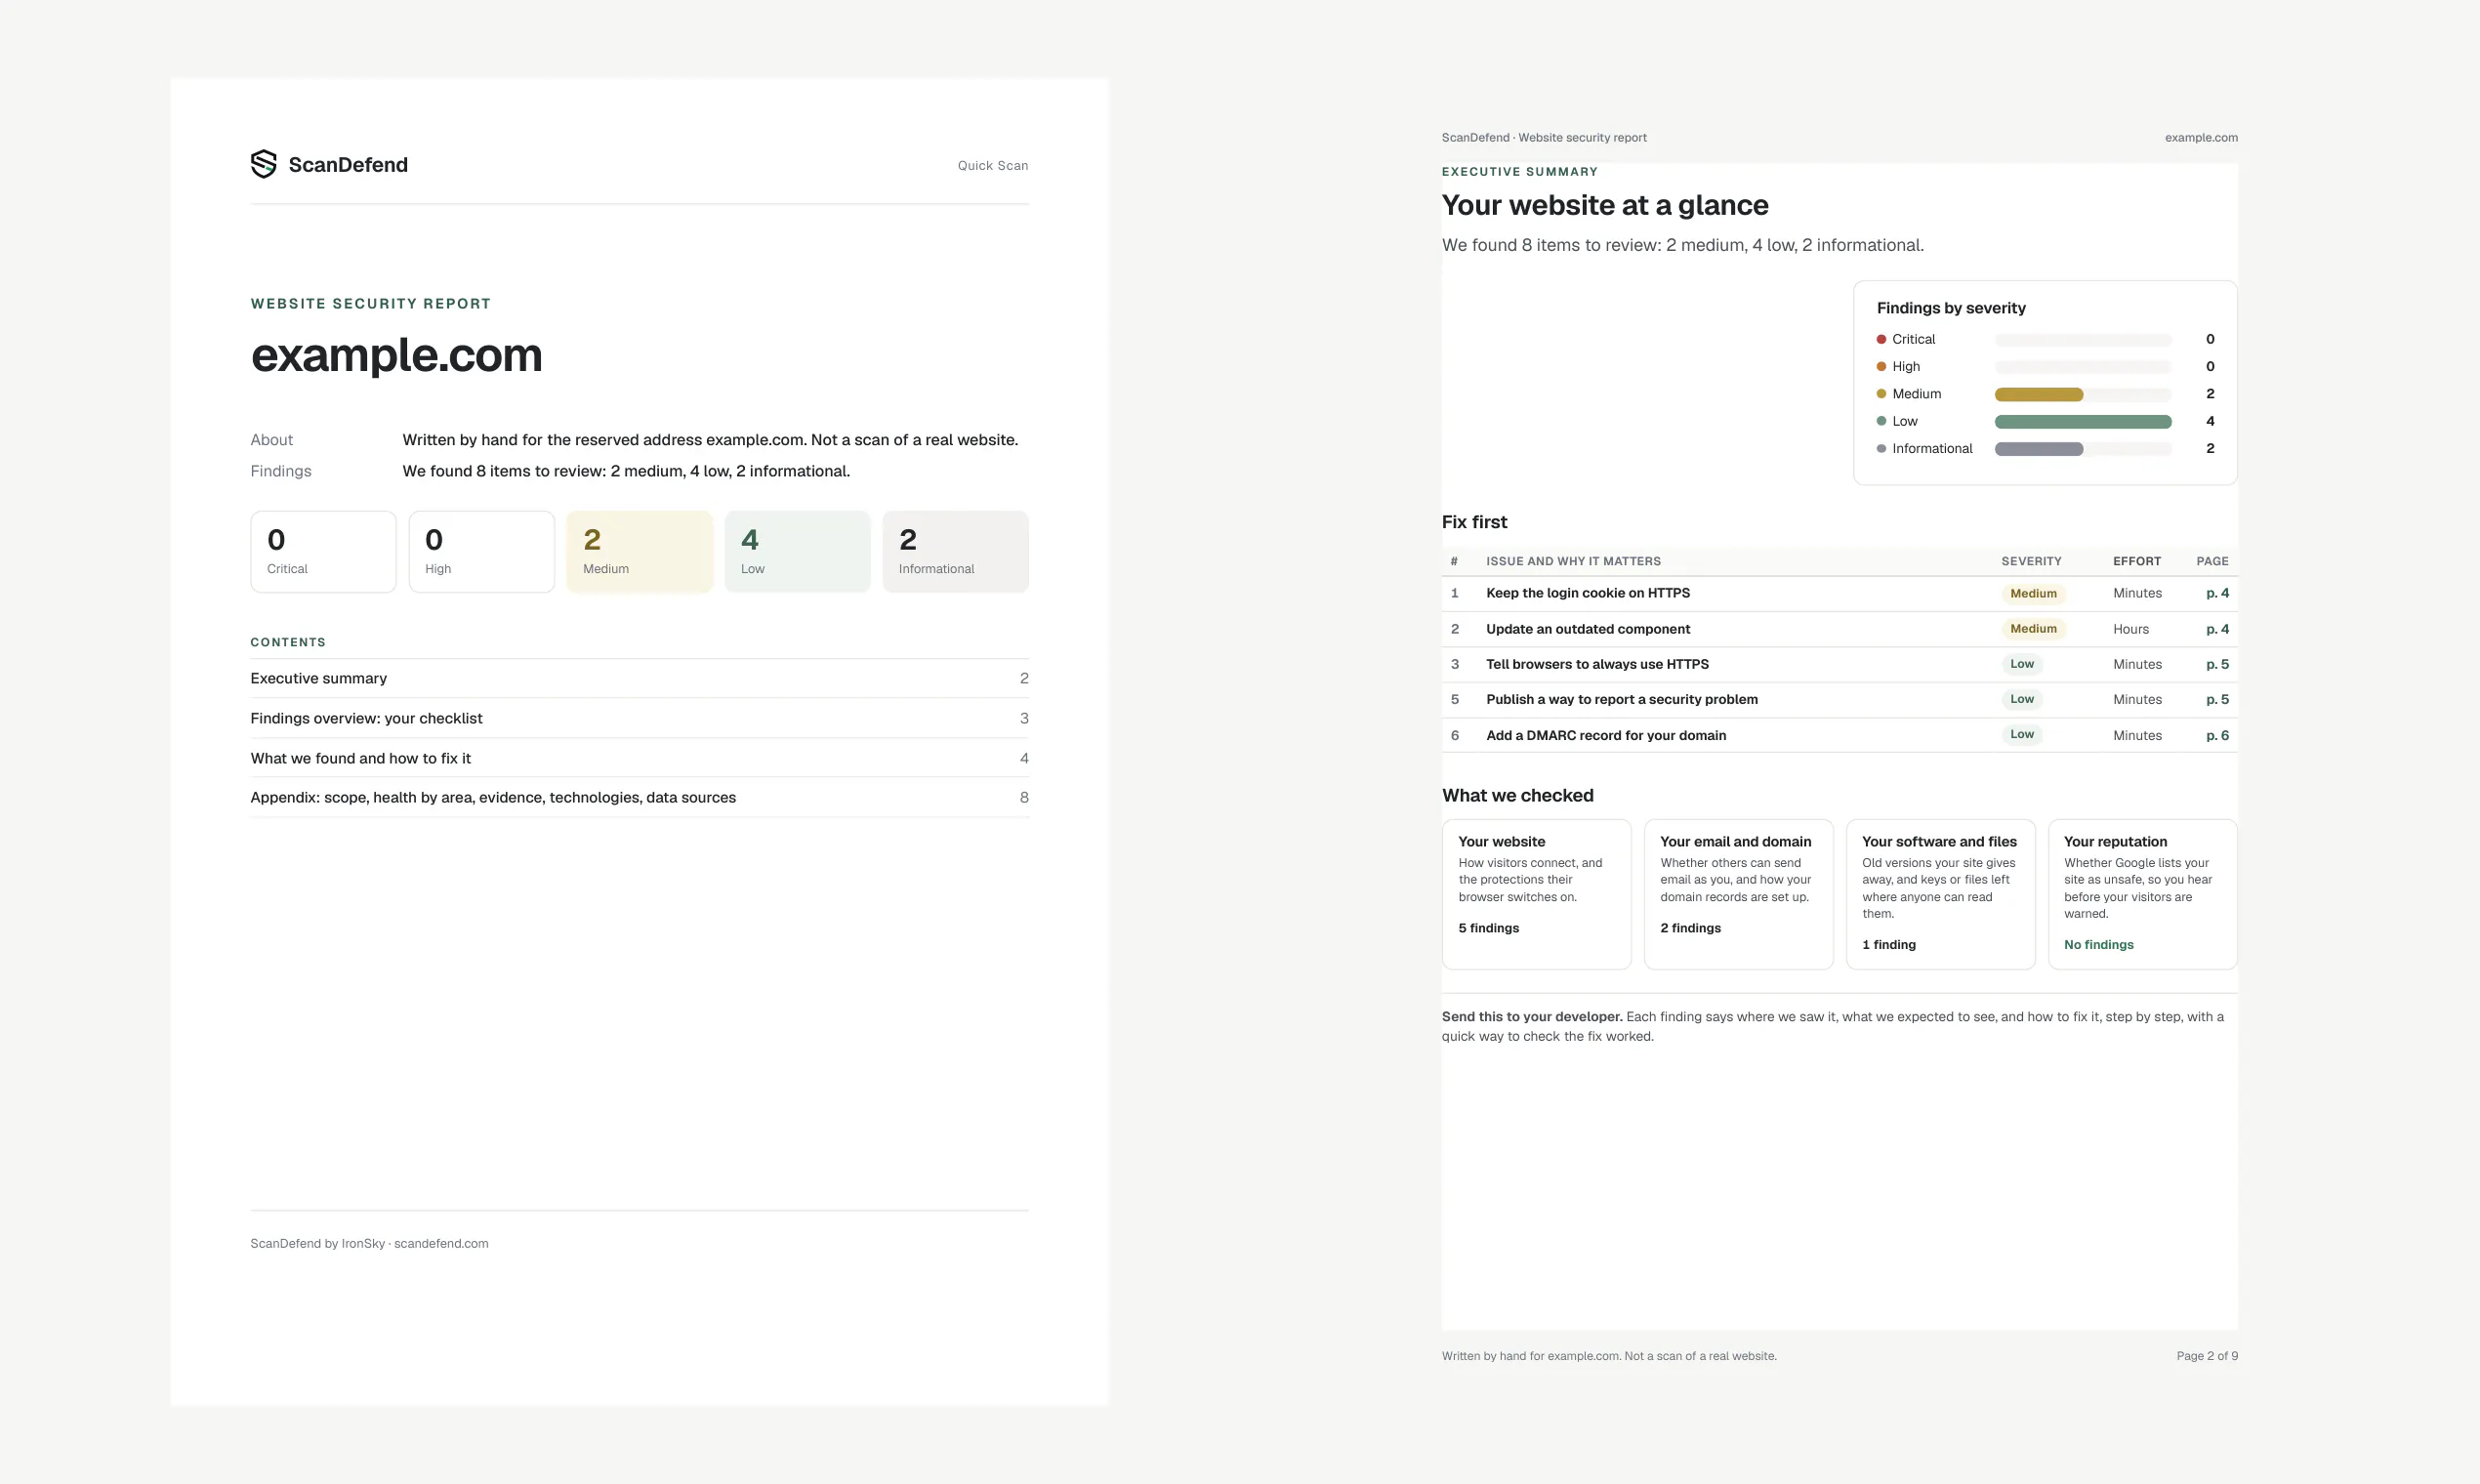Open 'Update an outdated component' row
Viewport: 2480px width, 1484px height.
pos(1839,629)
